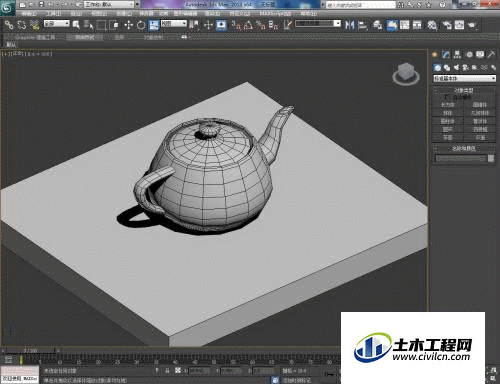500x384 pixels.
Task: Toggle the 3D Snaps button
Action: coord(236,25)
